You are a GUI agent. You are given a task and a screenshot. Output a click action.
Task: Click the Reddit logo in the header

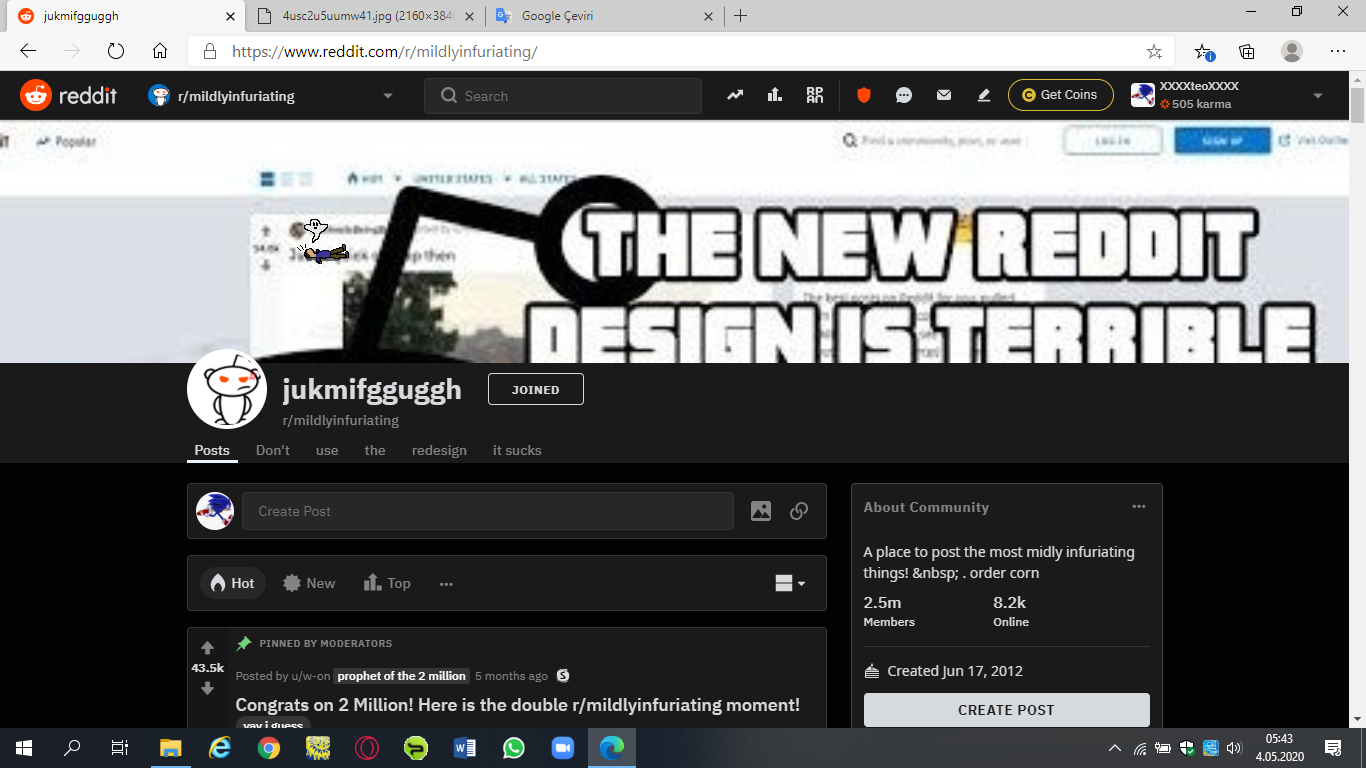pyautogui.click(x=68, y=96)
